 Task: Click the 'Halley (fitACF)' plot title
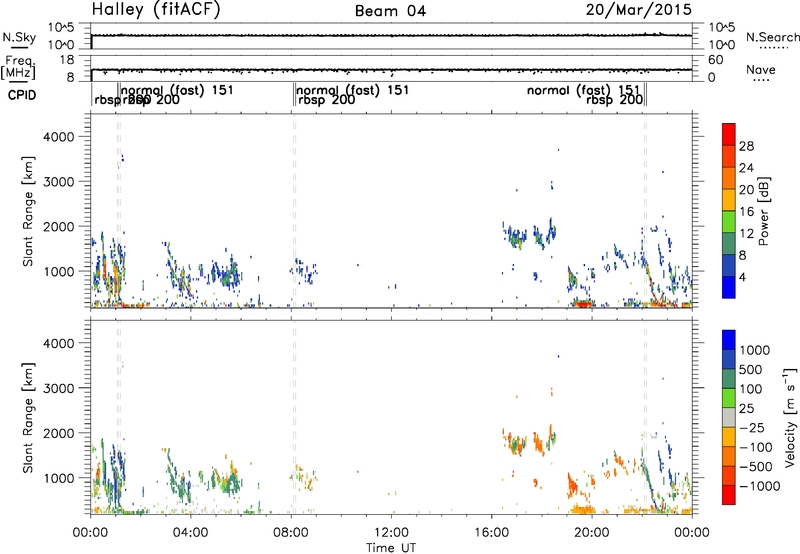coord(156,10)
